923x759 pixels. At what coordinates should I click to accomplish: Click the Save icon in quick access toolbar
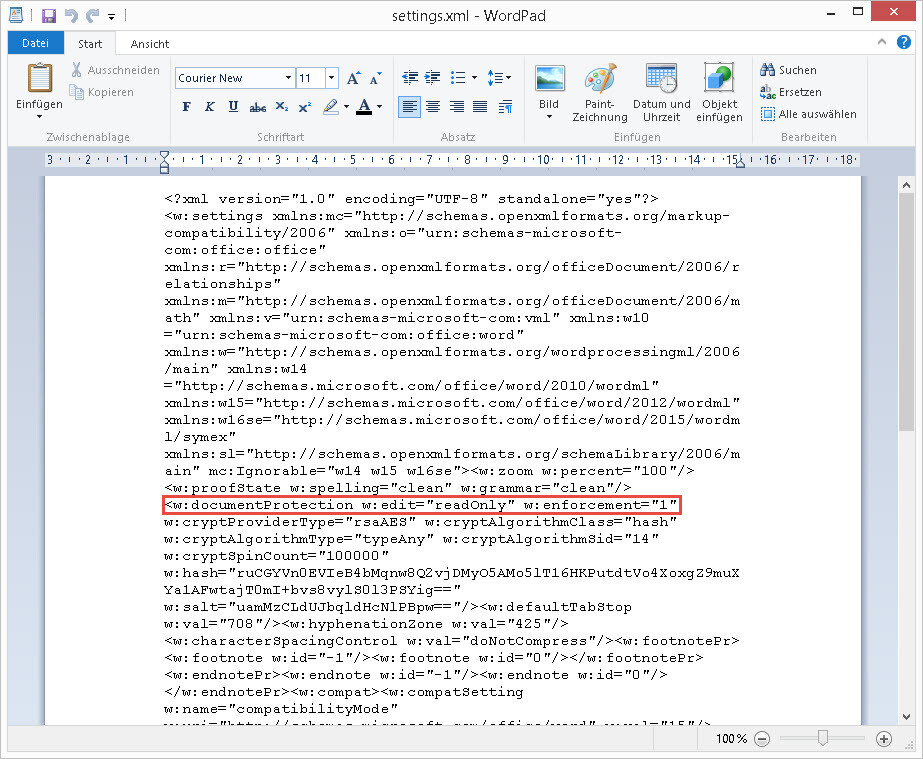click(49, 15)
